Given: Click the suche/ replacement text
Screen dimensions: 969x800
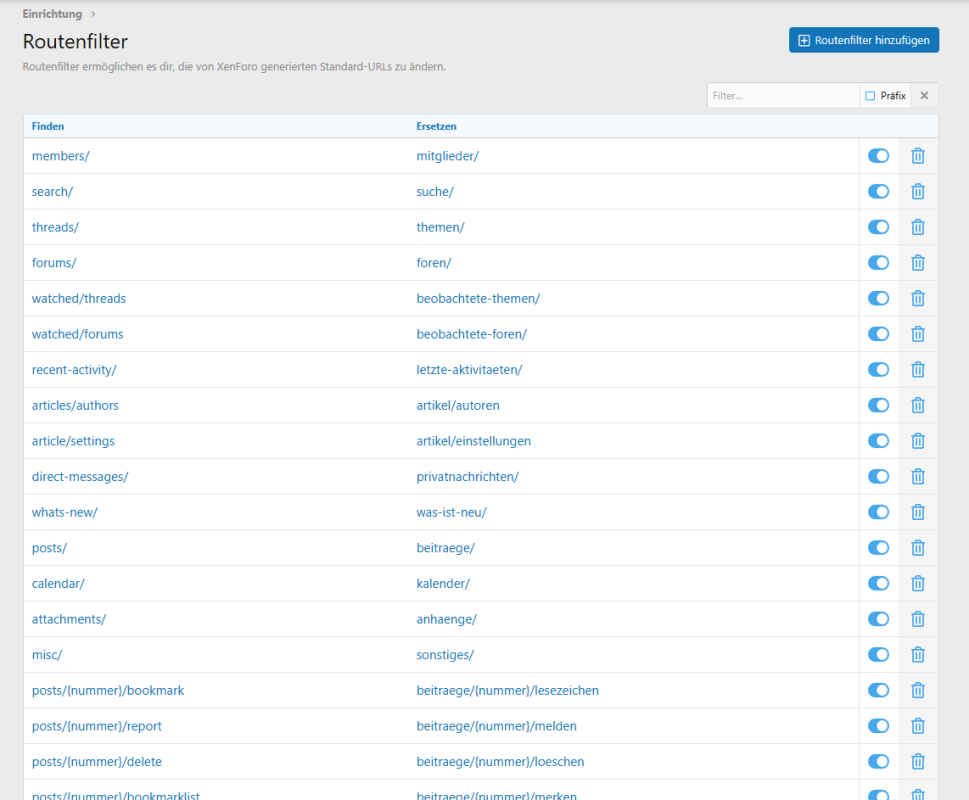Looking at the screenshot, I should (x=434, y=192).
